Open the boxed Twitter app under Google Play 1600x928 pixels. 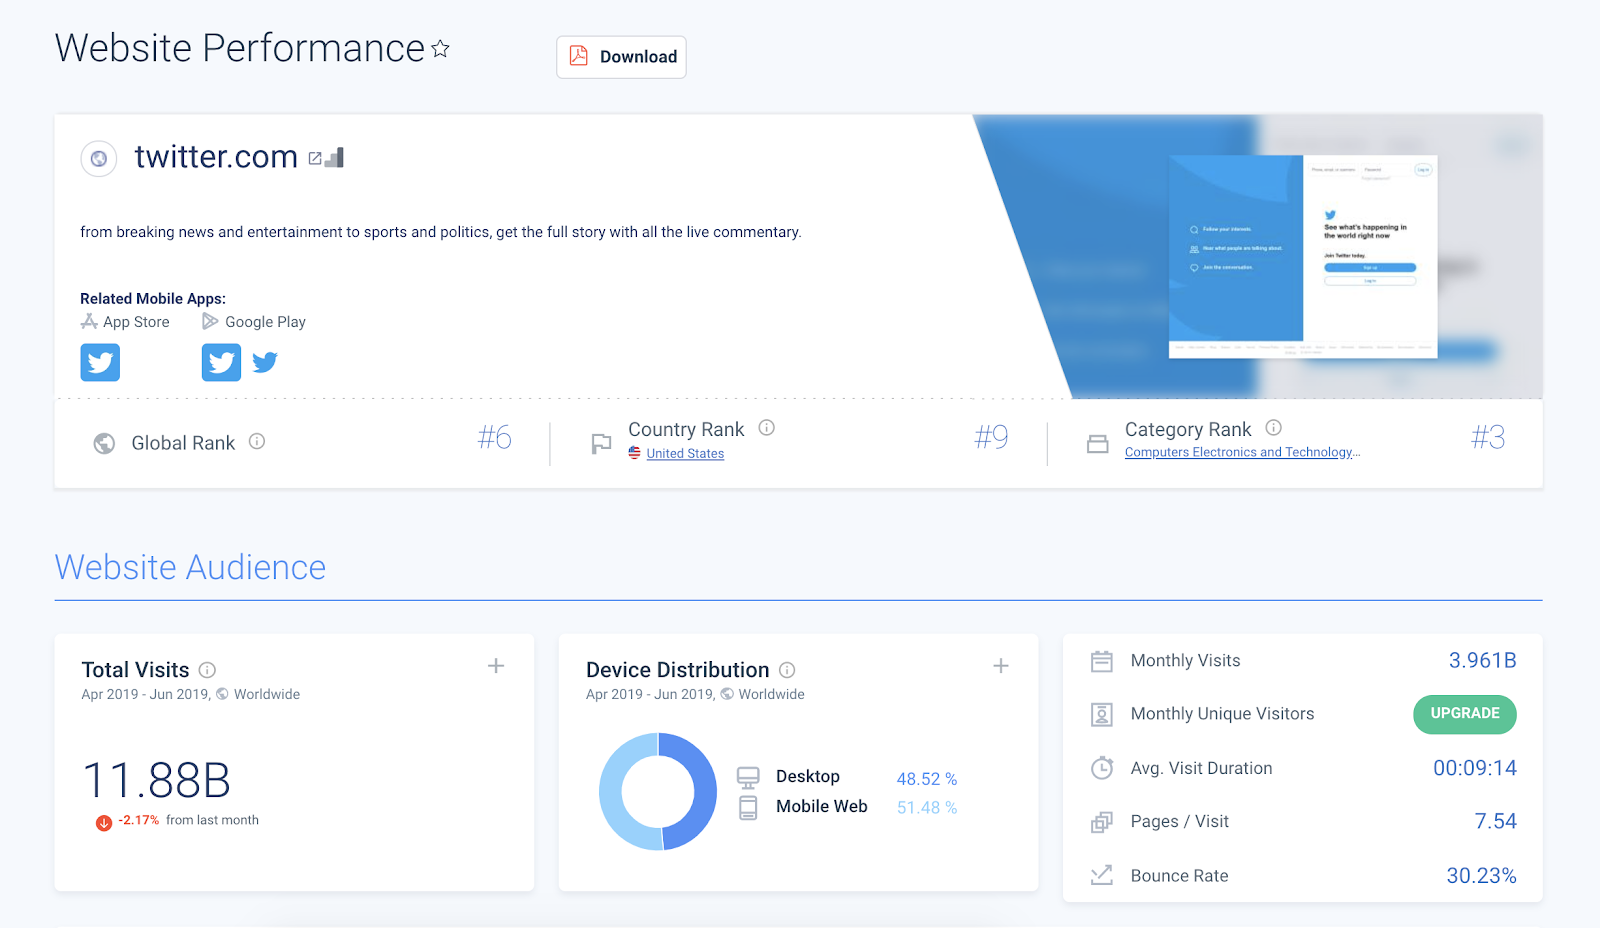(221, 362)
